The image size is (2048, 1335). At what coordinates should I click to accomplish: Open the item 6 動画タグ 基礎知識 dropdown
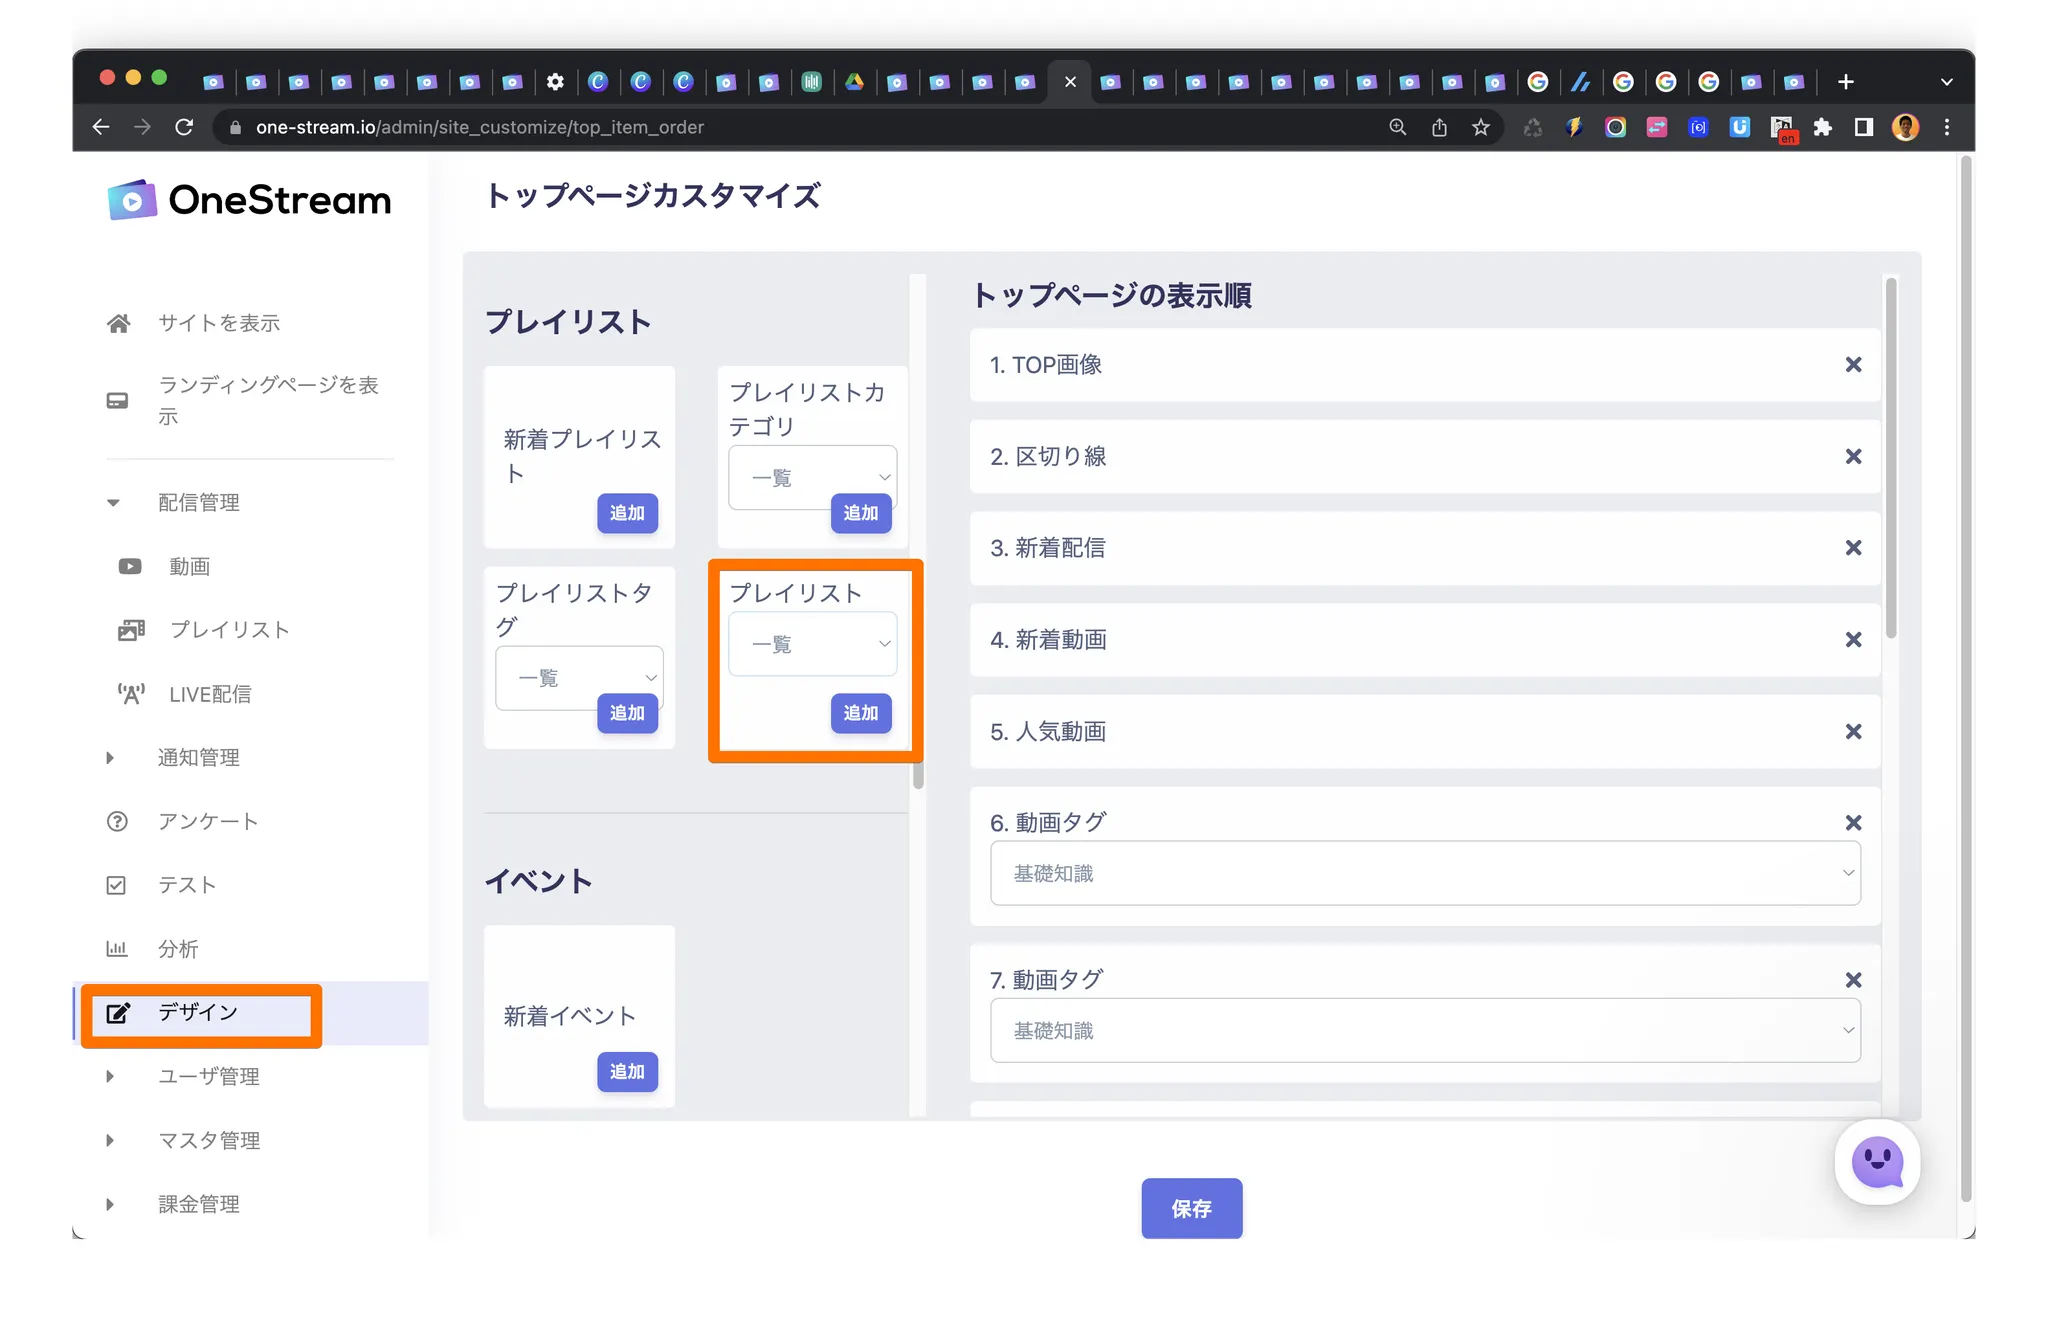click(x=1424, y=873)
